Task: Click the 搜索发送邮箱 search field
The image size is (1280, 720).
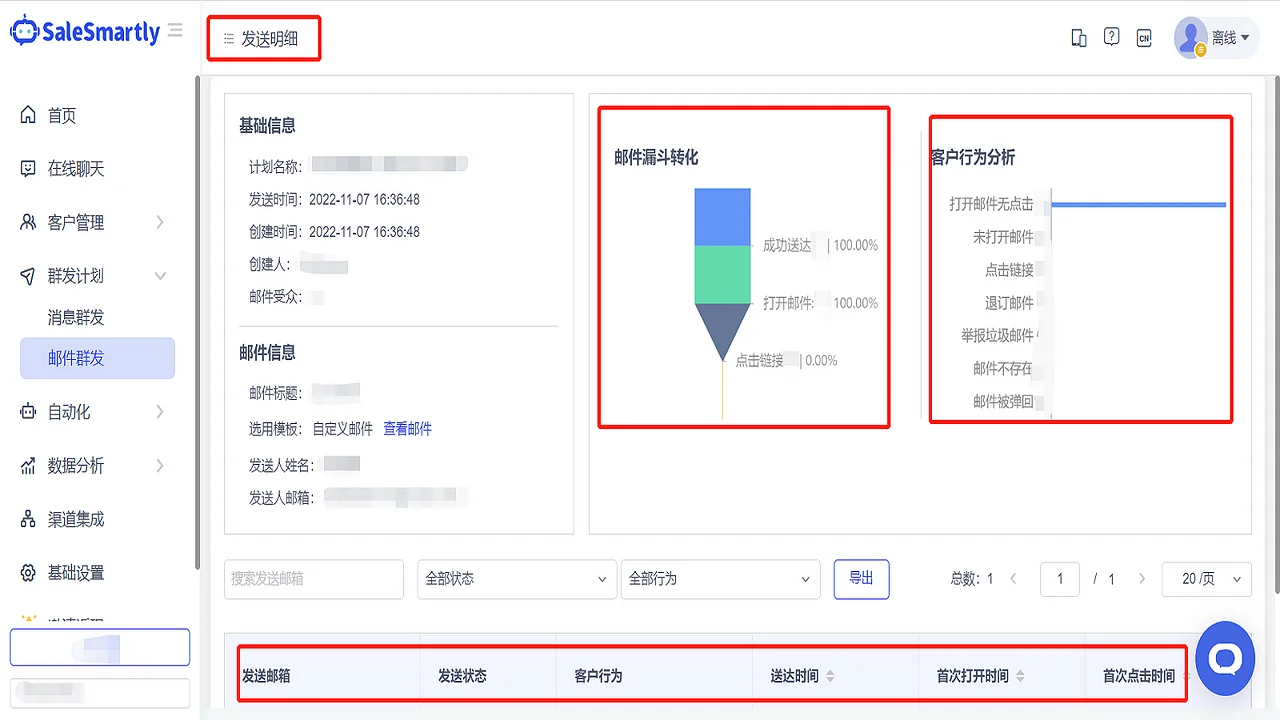Action: pyautogui.click(x=313, y=579)
